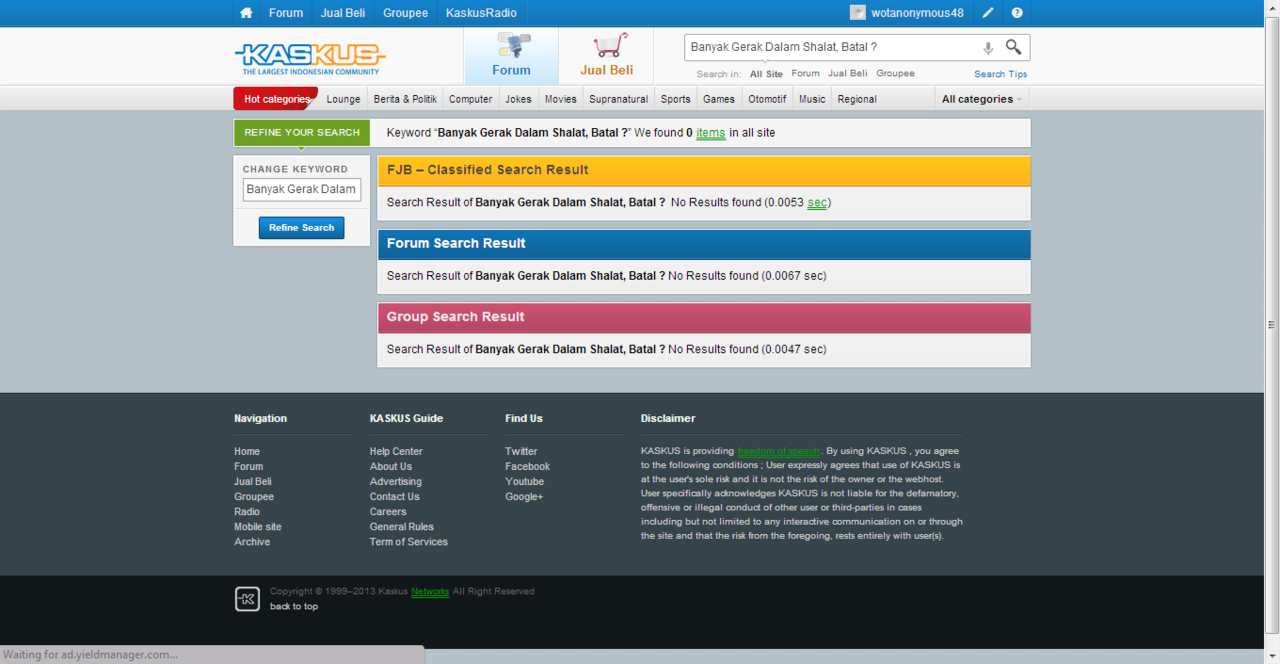1280x664 pixels.
Task: Open Computer category
Action: coord(470,99)
